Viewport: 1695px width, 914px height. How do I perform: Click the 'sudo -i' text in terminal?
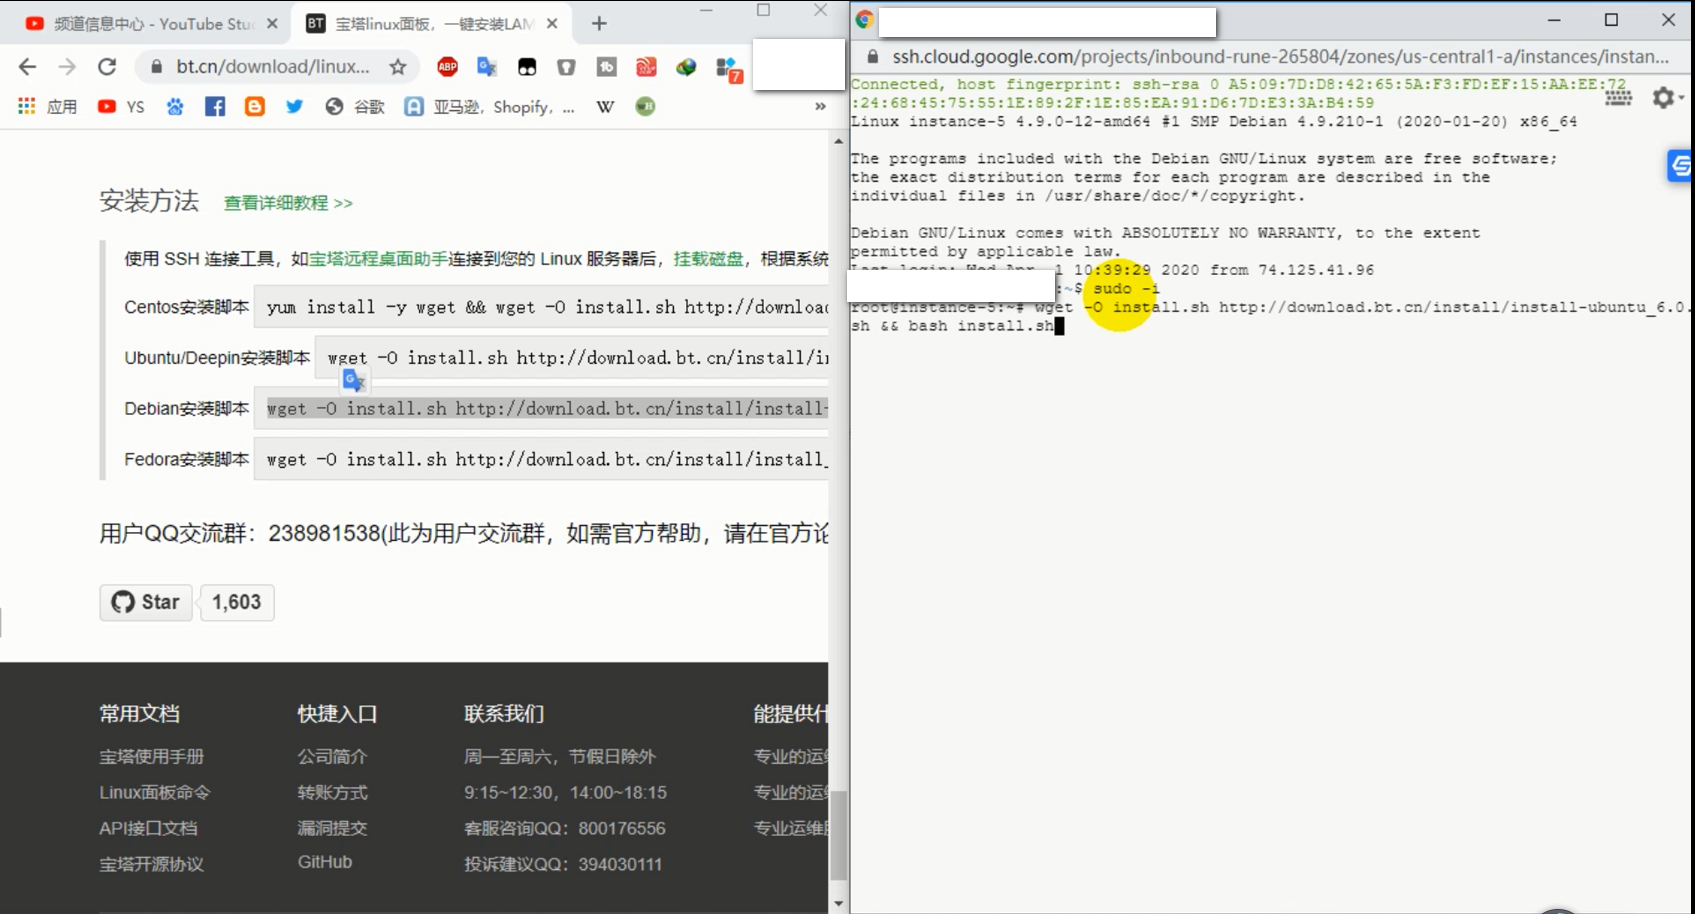(x=1126, y=289)
